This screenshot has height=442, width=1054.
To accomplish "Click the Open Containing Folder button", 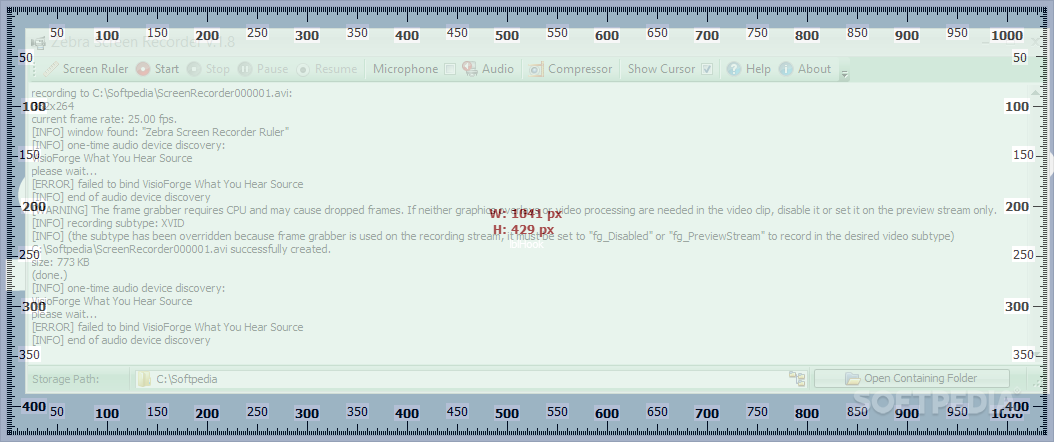I will click(x=911, y=378).
